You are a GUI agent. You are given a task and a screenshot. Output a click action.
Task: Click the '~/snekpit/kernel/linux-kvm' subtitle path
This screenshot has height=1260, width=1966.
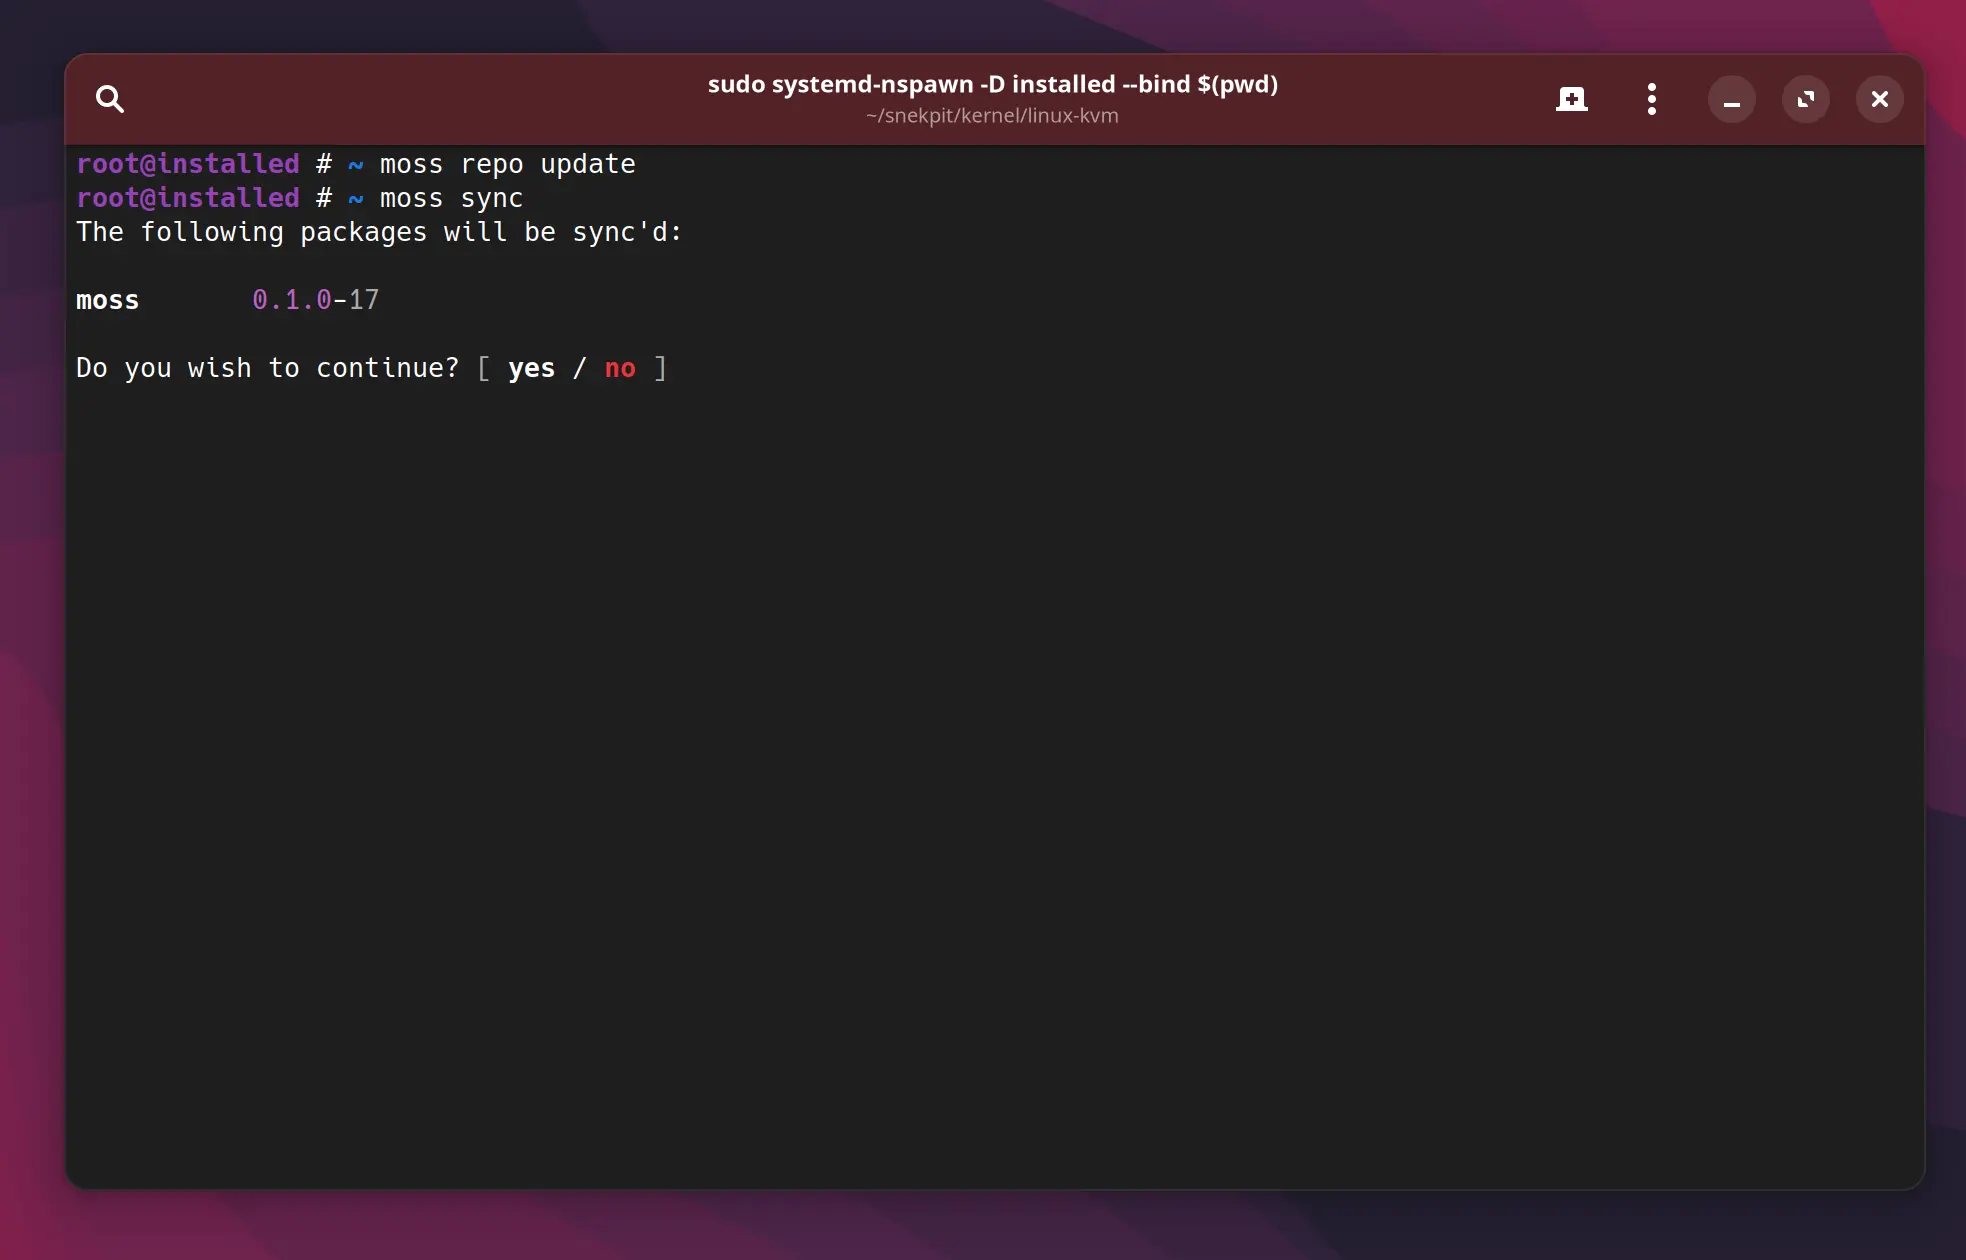992,116
